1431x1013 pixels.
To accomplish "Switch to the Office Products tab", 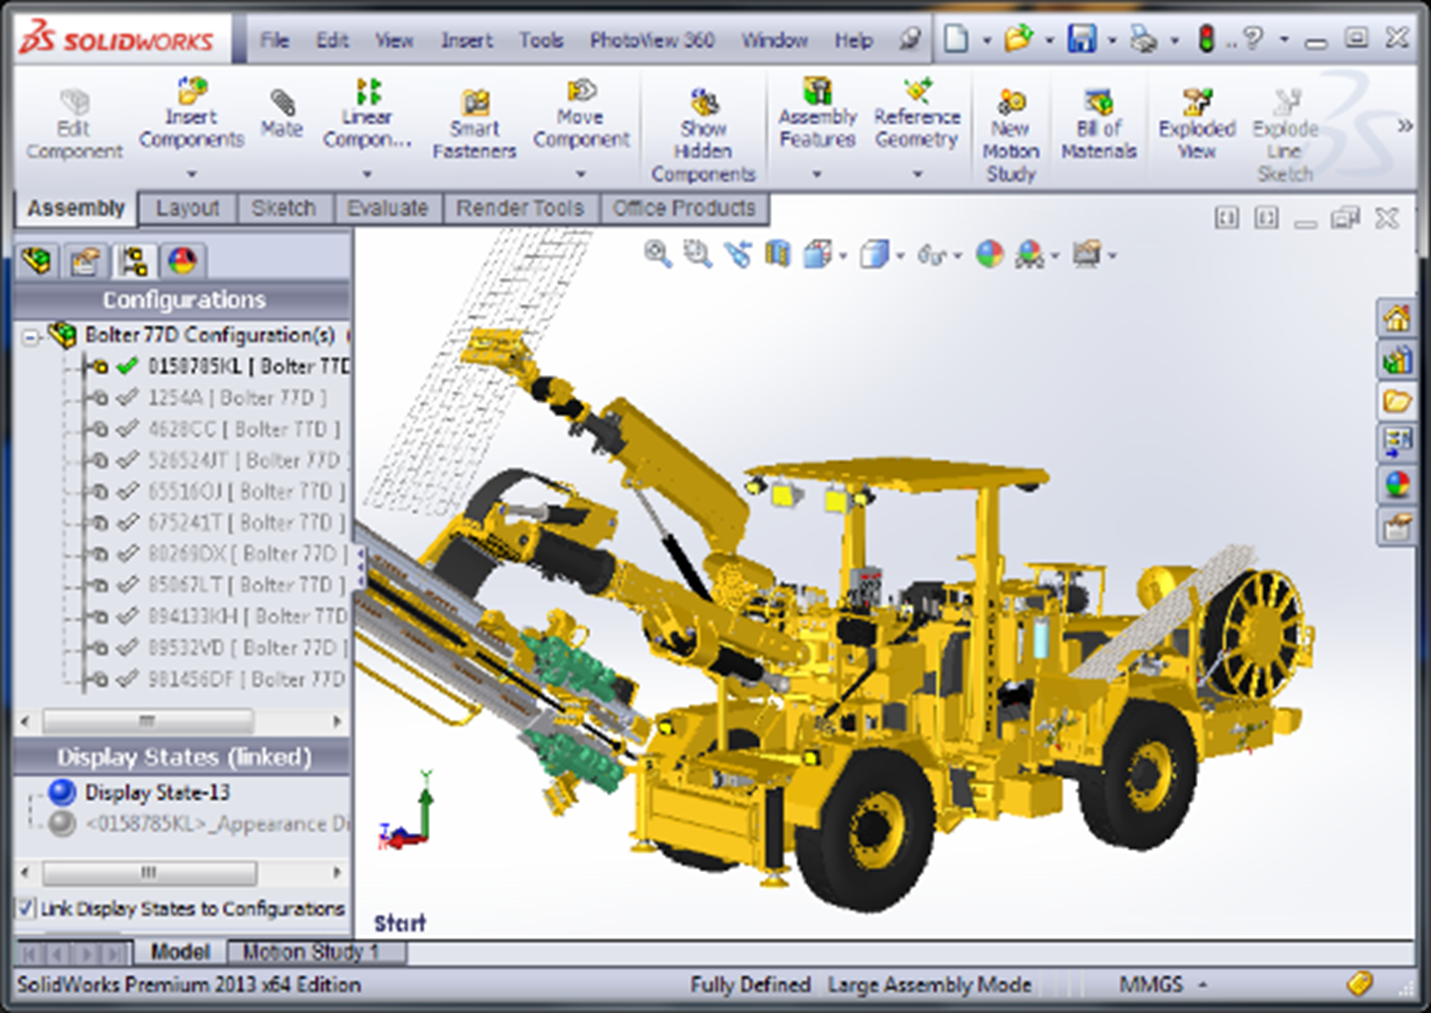I will [684, 208].
